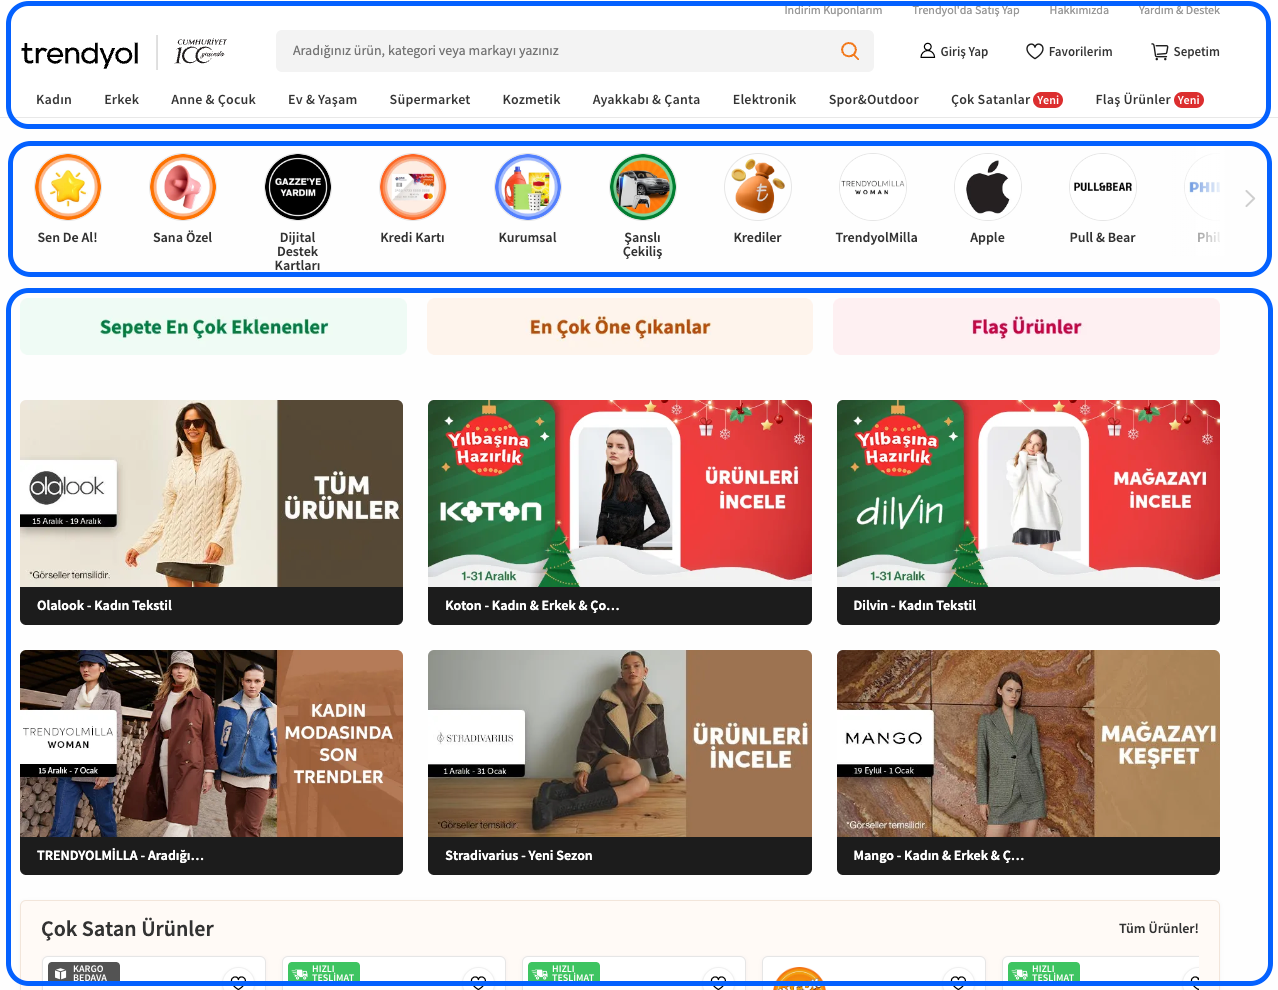This screenshot has width=1278, height=990.
Task: Open Yardım & Destek link
Action: 1179,10
